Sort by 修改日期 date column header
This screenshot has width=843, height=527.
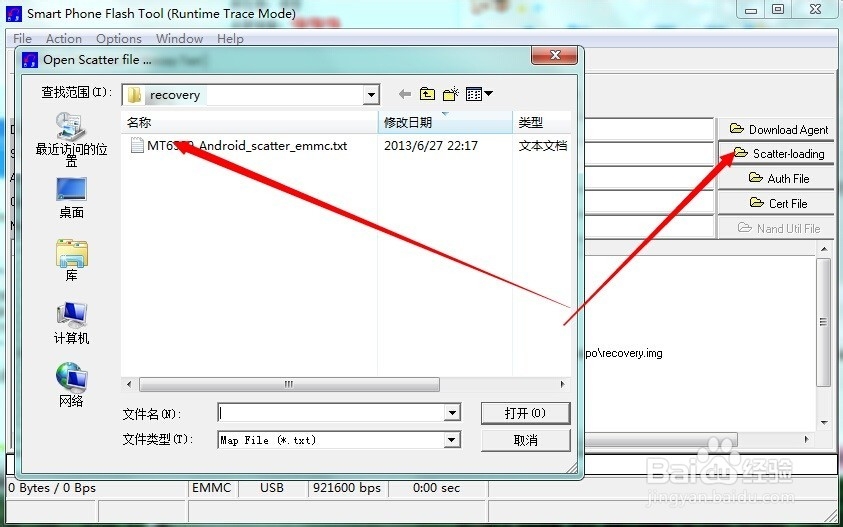click(x=445, y=123)
